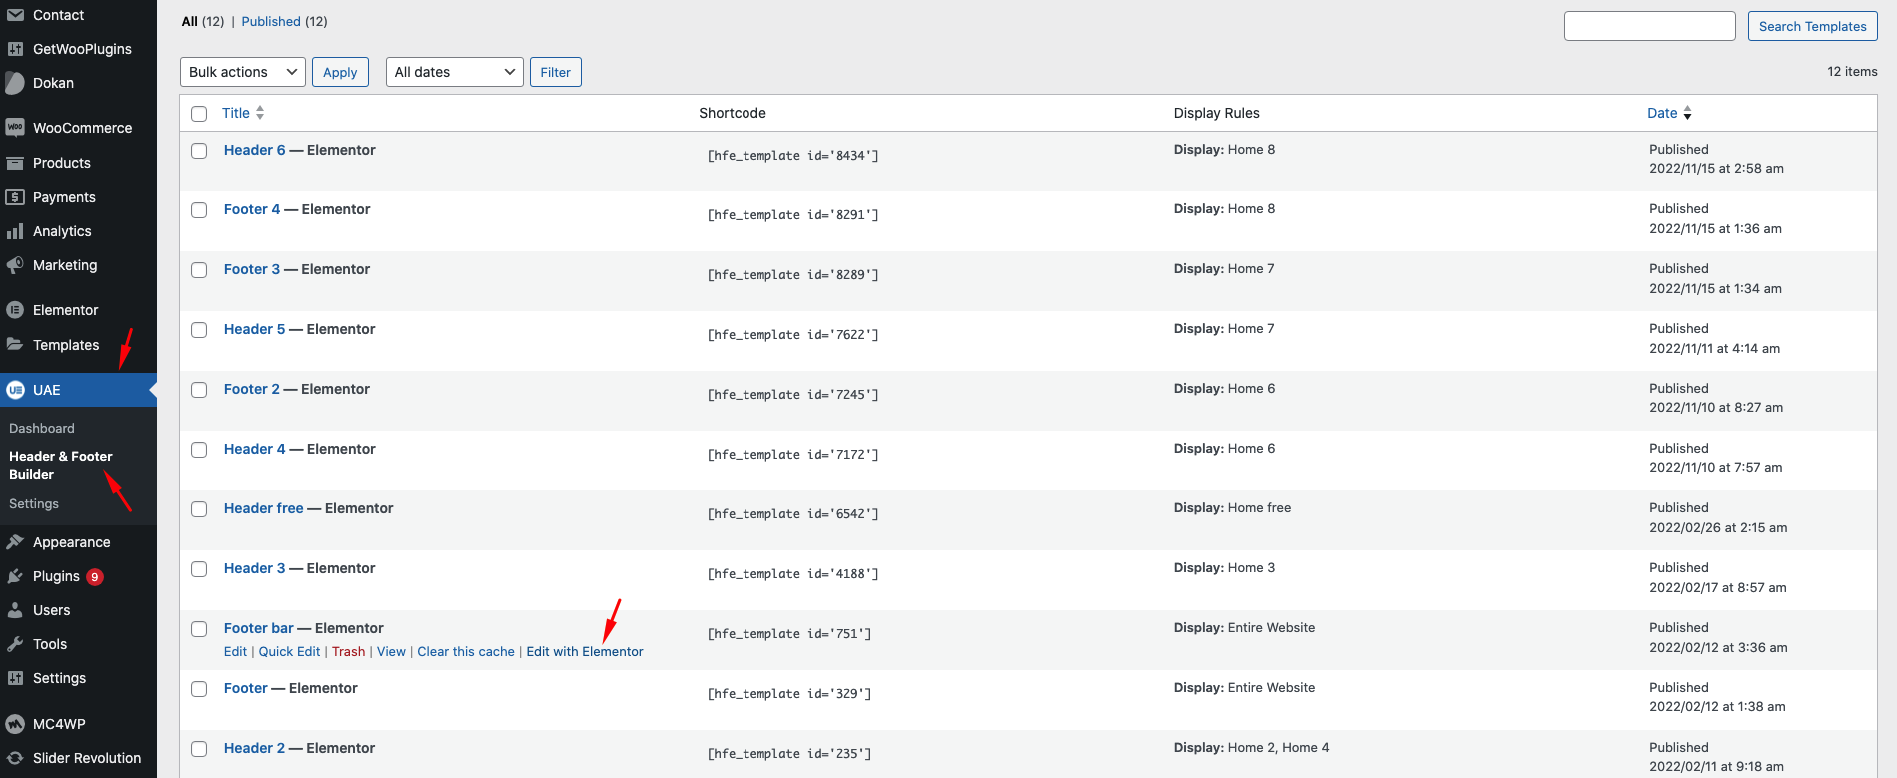Check the Header 6 row checkbox
1897x778 pixels.
[x=199, y=151]
